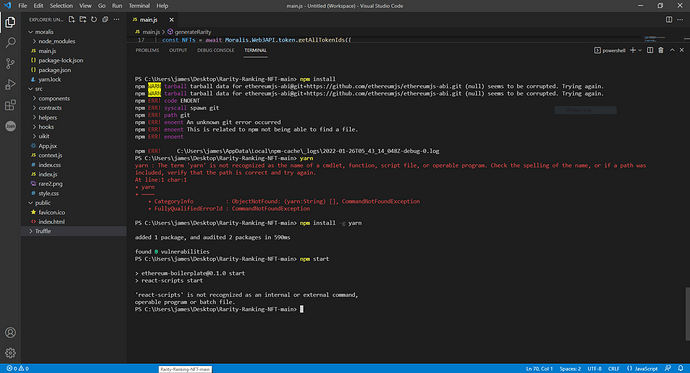690x373 pixels.
Task: Open favicon.ico file
Action: point(74,212)
